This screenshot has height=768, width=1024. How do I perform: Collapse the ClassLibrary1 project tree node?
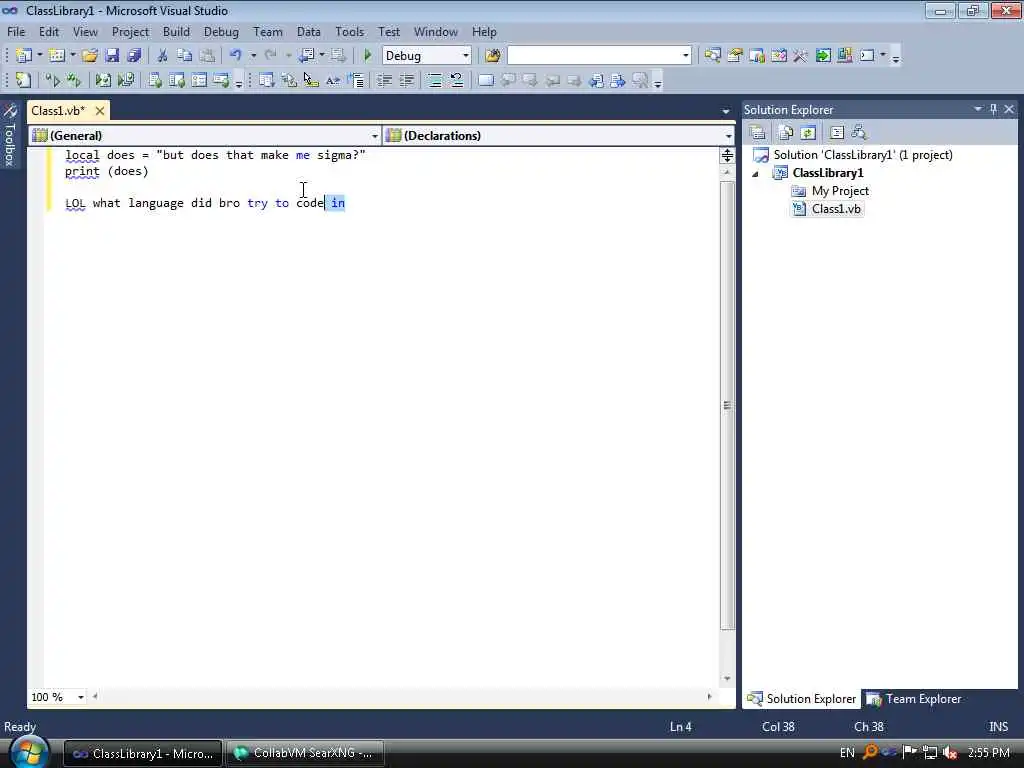tap(756, 174)
